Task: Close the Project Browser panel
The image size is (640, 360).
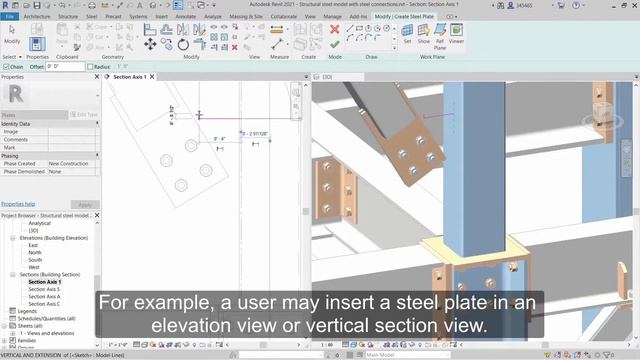Action: (97, 215)
